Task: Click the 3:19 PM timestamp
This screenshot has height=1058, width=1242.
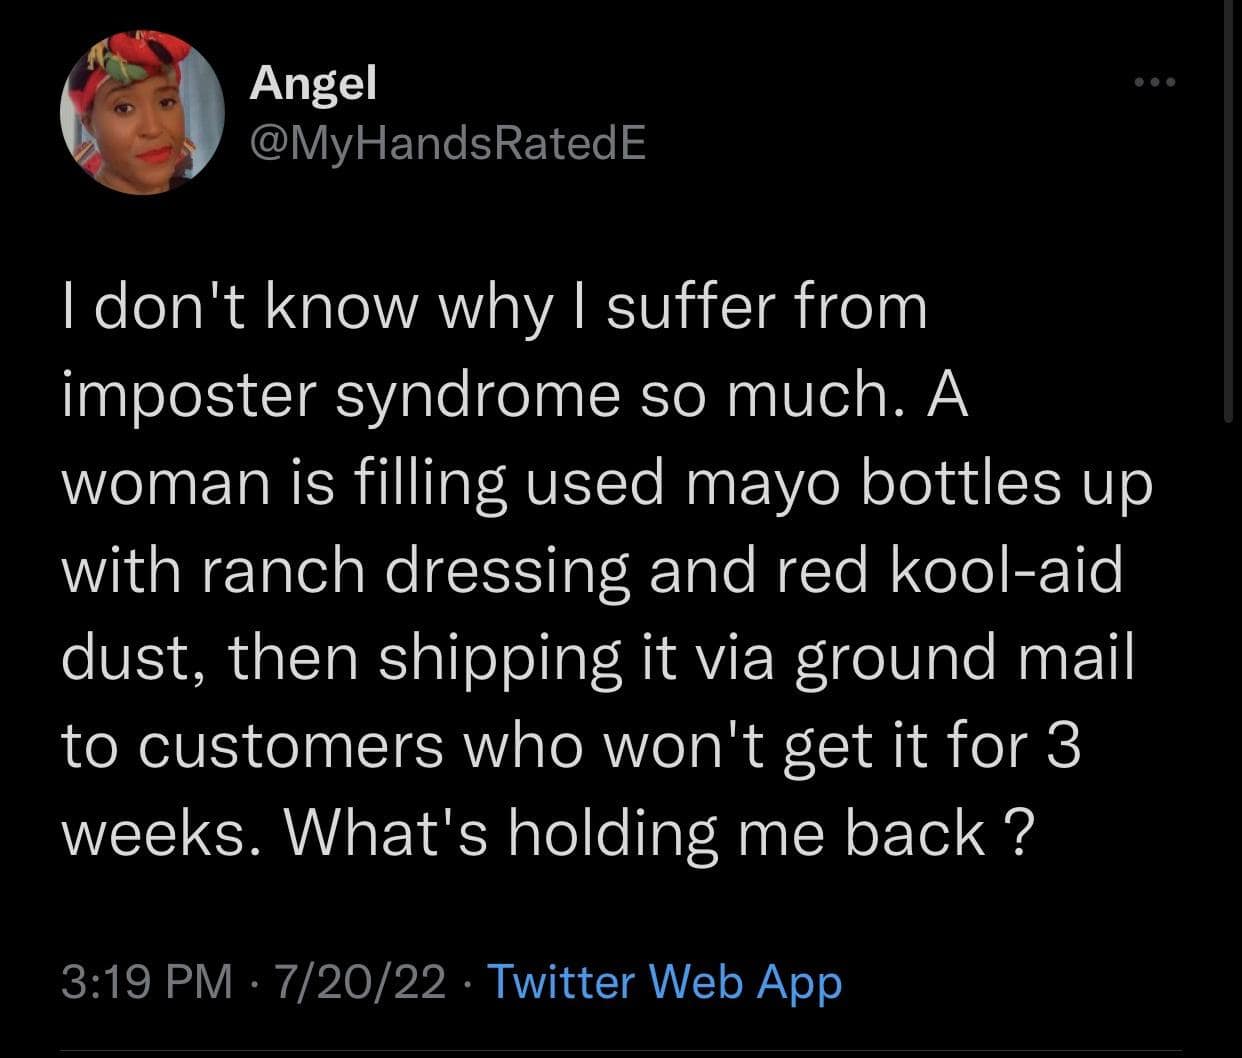Action: (x=147, y=981)
